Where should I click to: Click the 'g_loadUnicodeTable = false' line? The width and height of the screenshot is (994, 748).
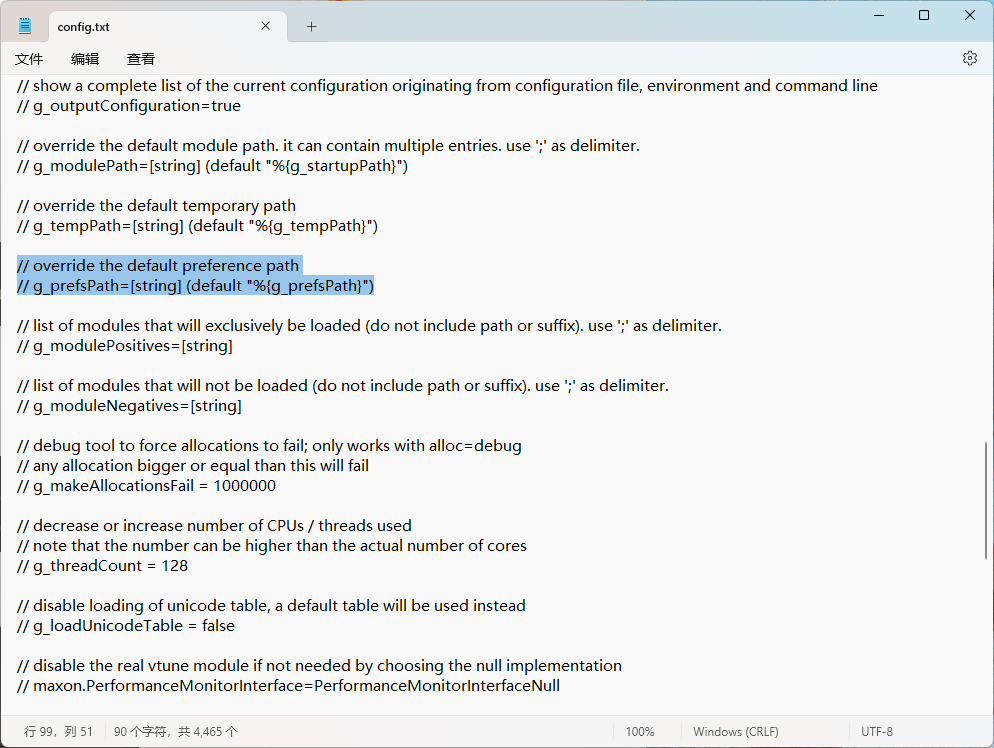point(126,626)
